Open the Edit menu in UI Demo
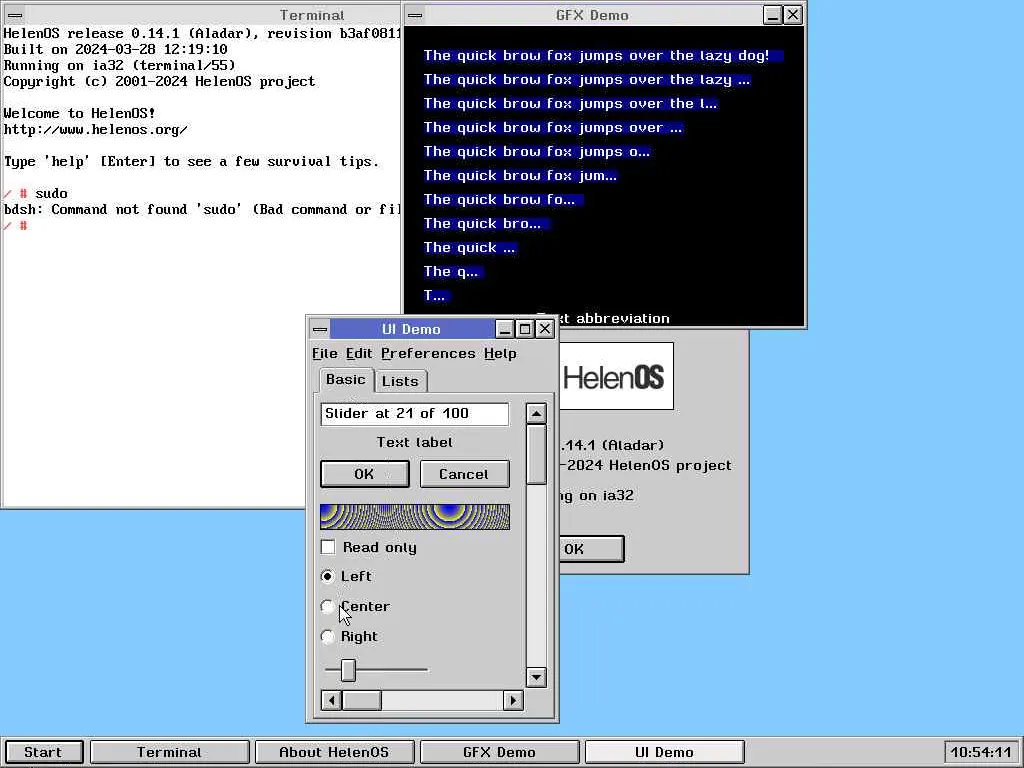 click(x=359, y=353)
